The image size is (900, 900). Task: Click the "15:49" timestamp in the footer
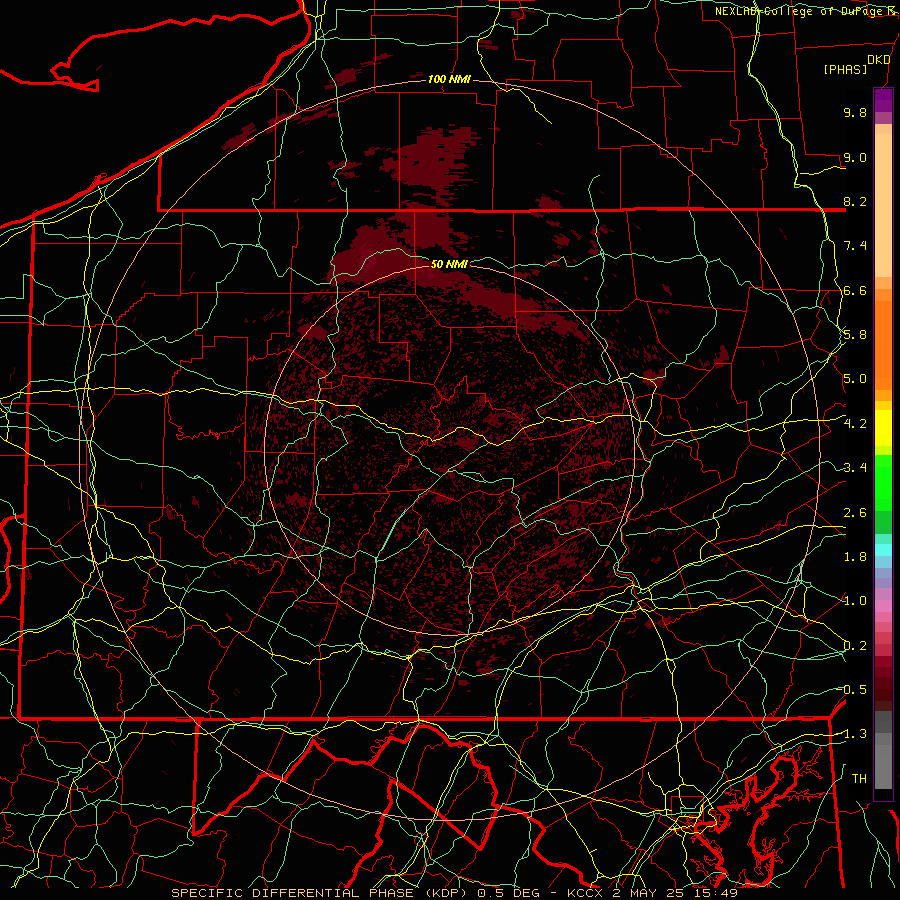(x=715, y=893)
